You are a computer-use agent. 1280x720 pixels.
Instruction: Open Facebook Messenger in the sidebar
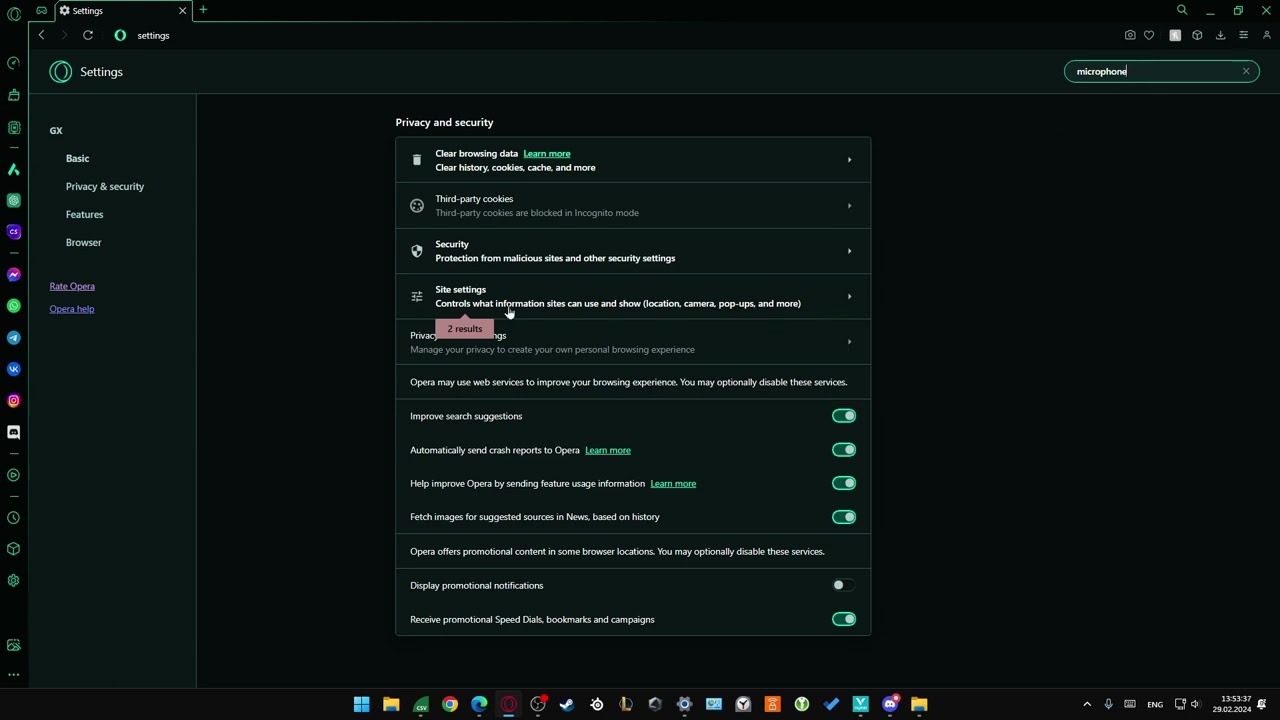pyautogui.click(x=14, y=275)
